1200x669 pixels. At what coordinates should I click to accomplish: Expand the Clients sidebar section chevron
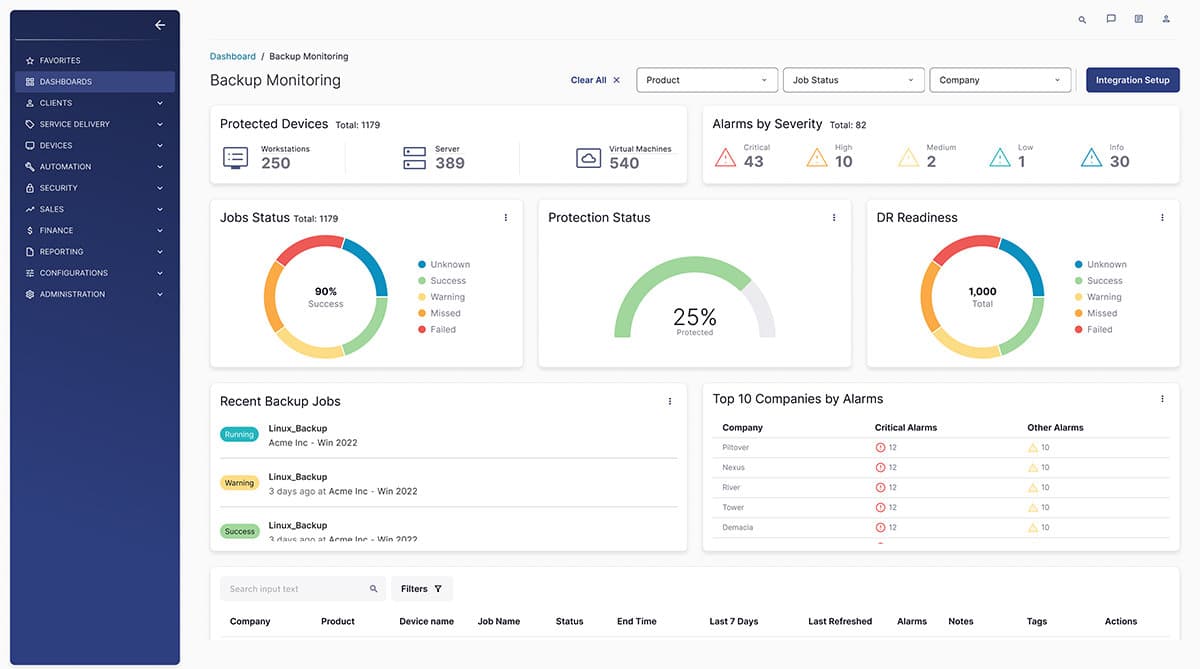pos(160,103)
